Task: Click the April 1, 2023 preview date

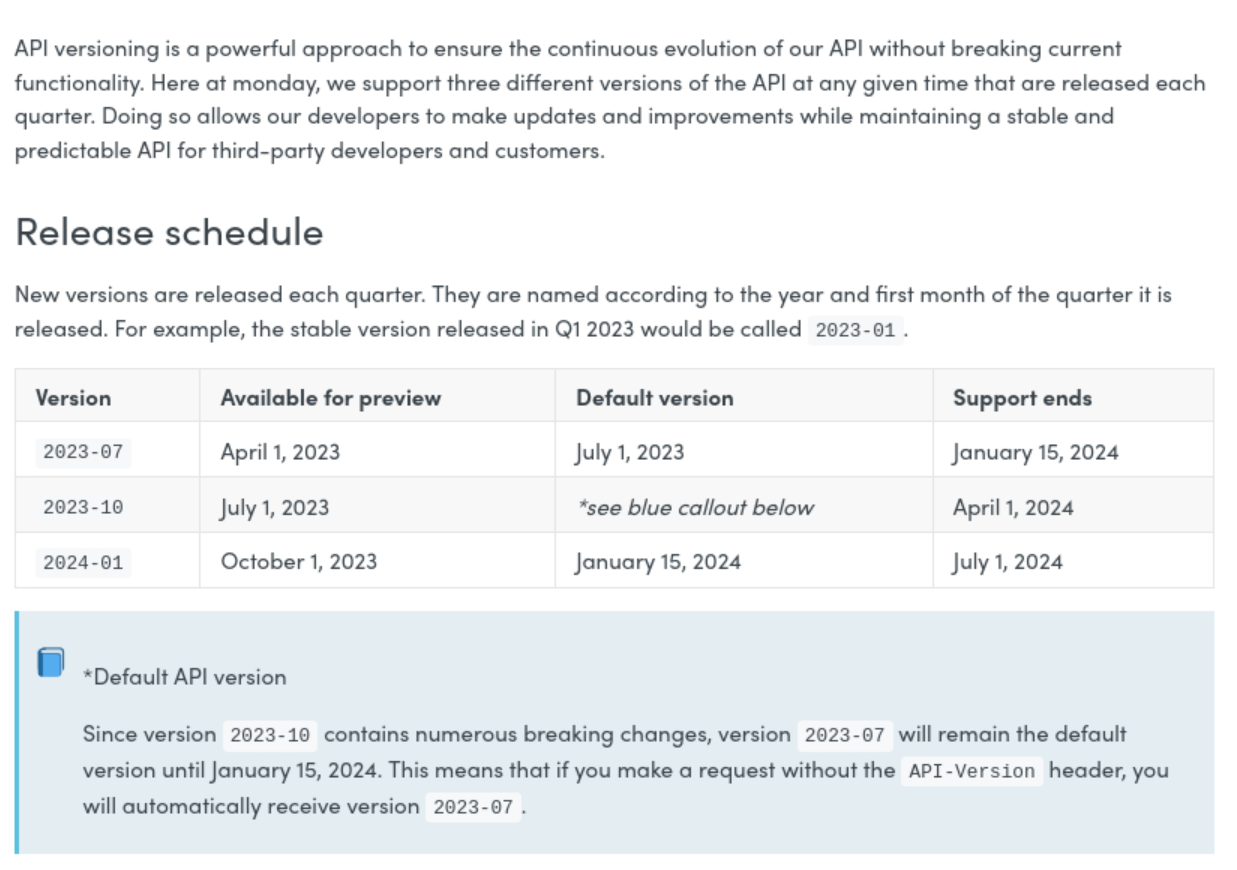Action: [280, 452]
